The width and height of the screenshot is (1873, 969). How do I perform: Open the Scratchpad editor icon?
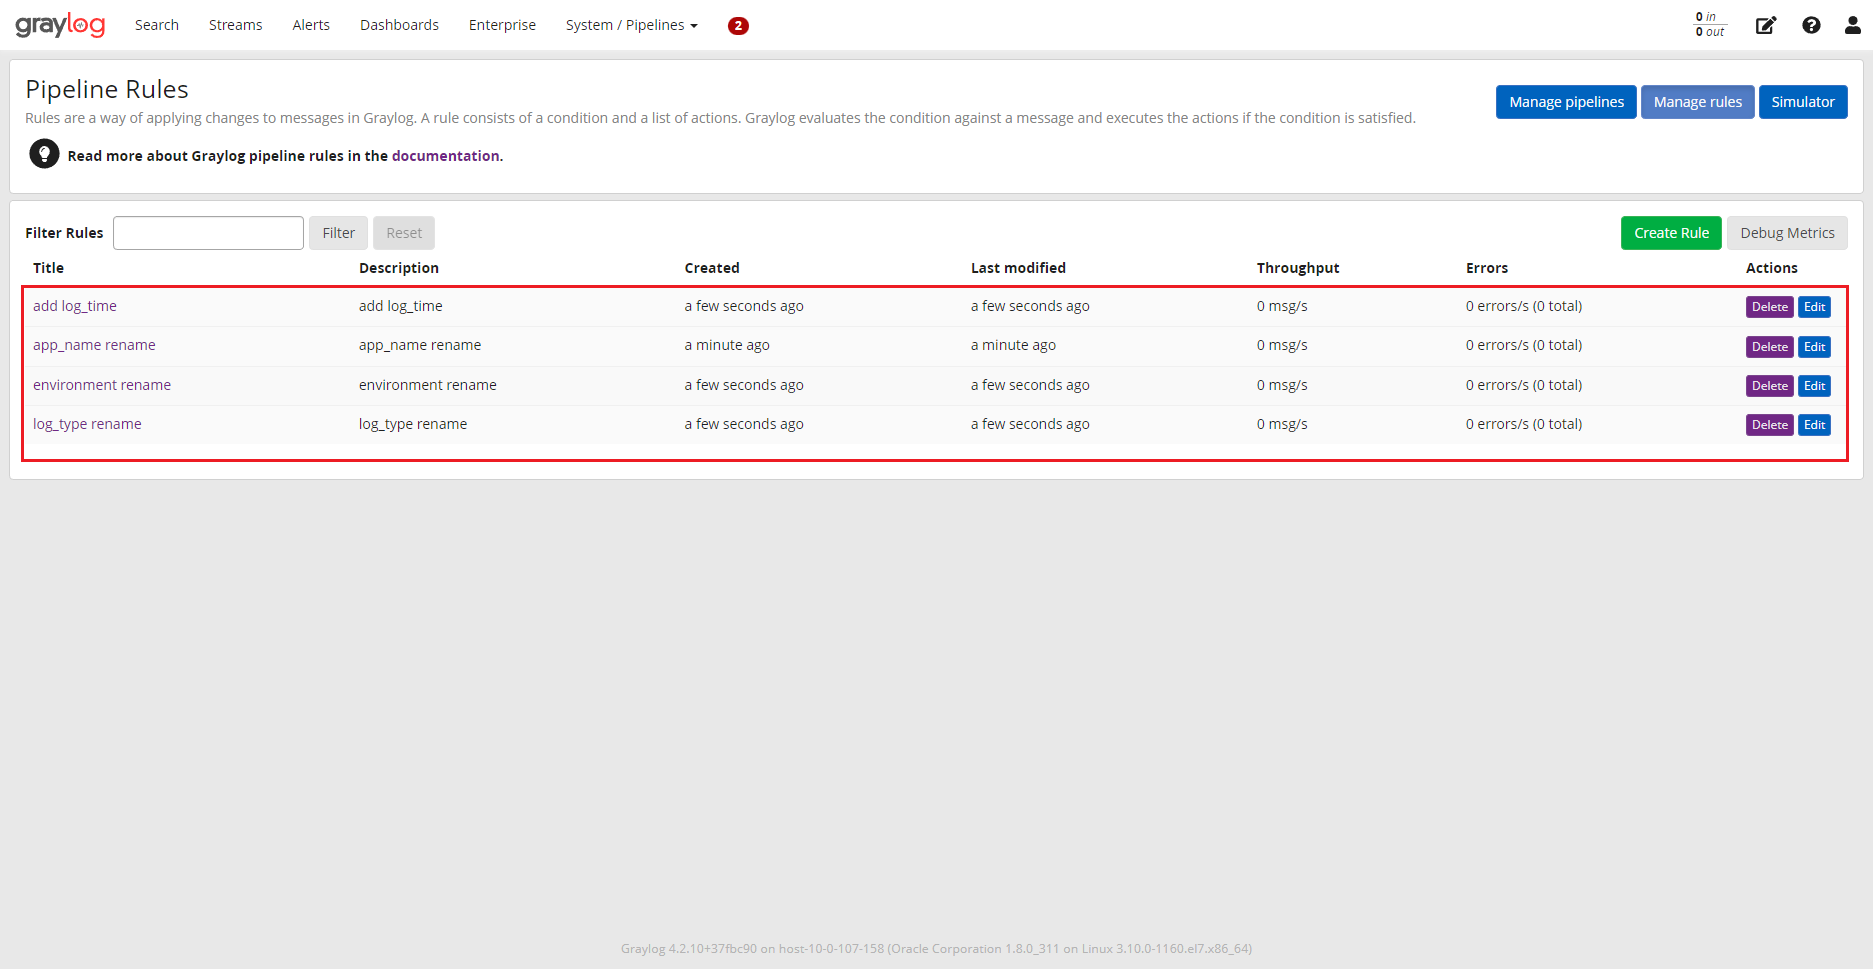click(x=1766, y=25)
